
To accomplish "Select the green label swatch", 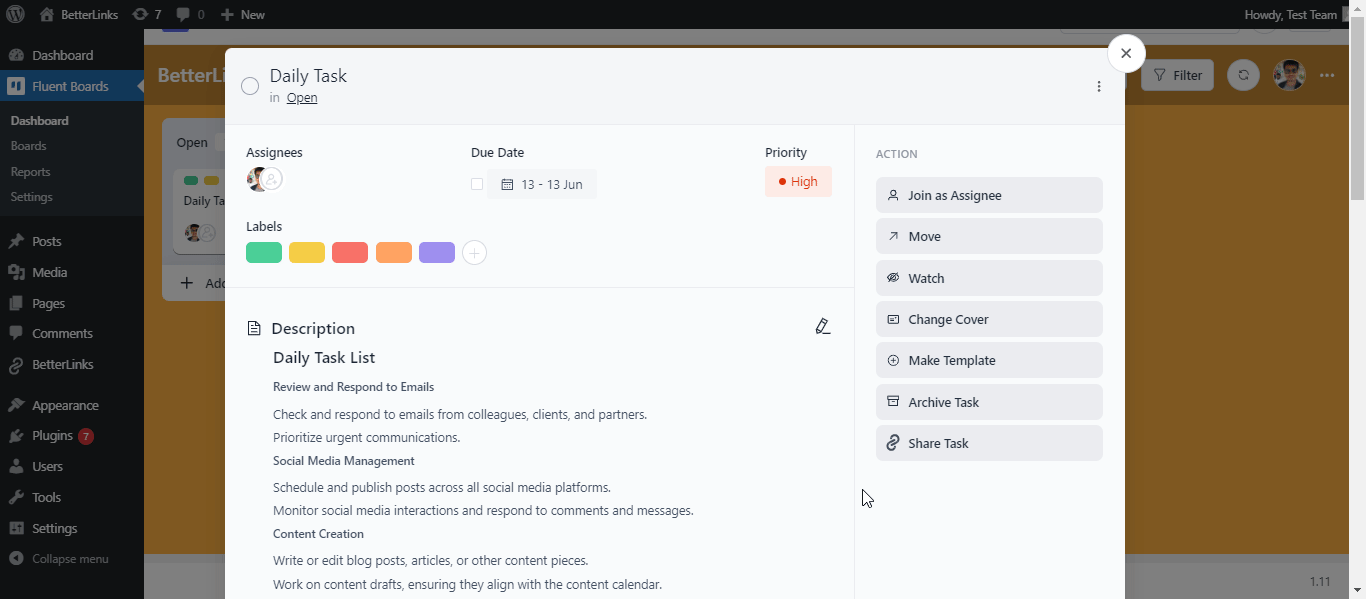I will (263, 252).
